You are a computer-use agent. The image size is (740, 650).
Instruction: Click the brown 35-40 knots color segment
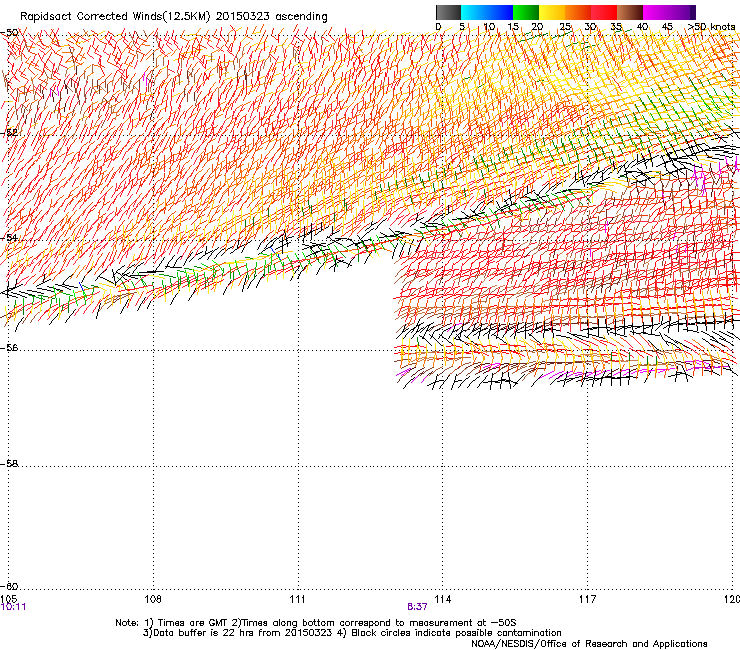point(630,12)
